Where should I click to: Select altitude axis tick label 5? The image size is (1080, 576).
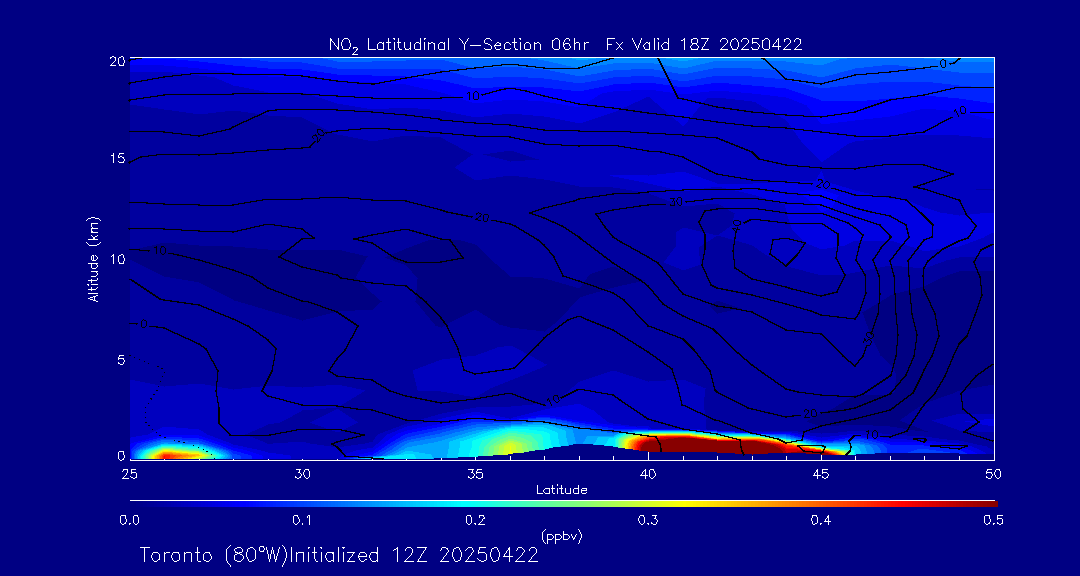[x=121, y=360]
